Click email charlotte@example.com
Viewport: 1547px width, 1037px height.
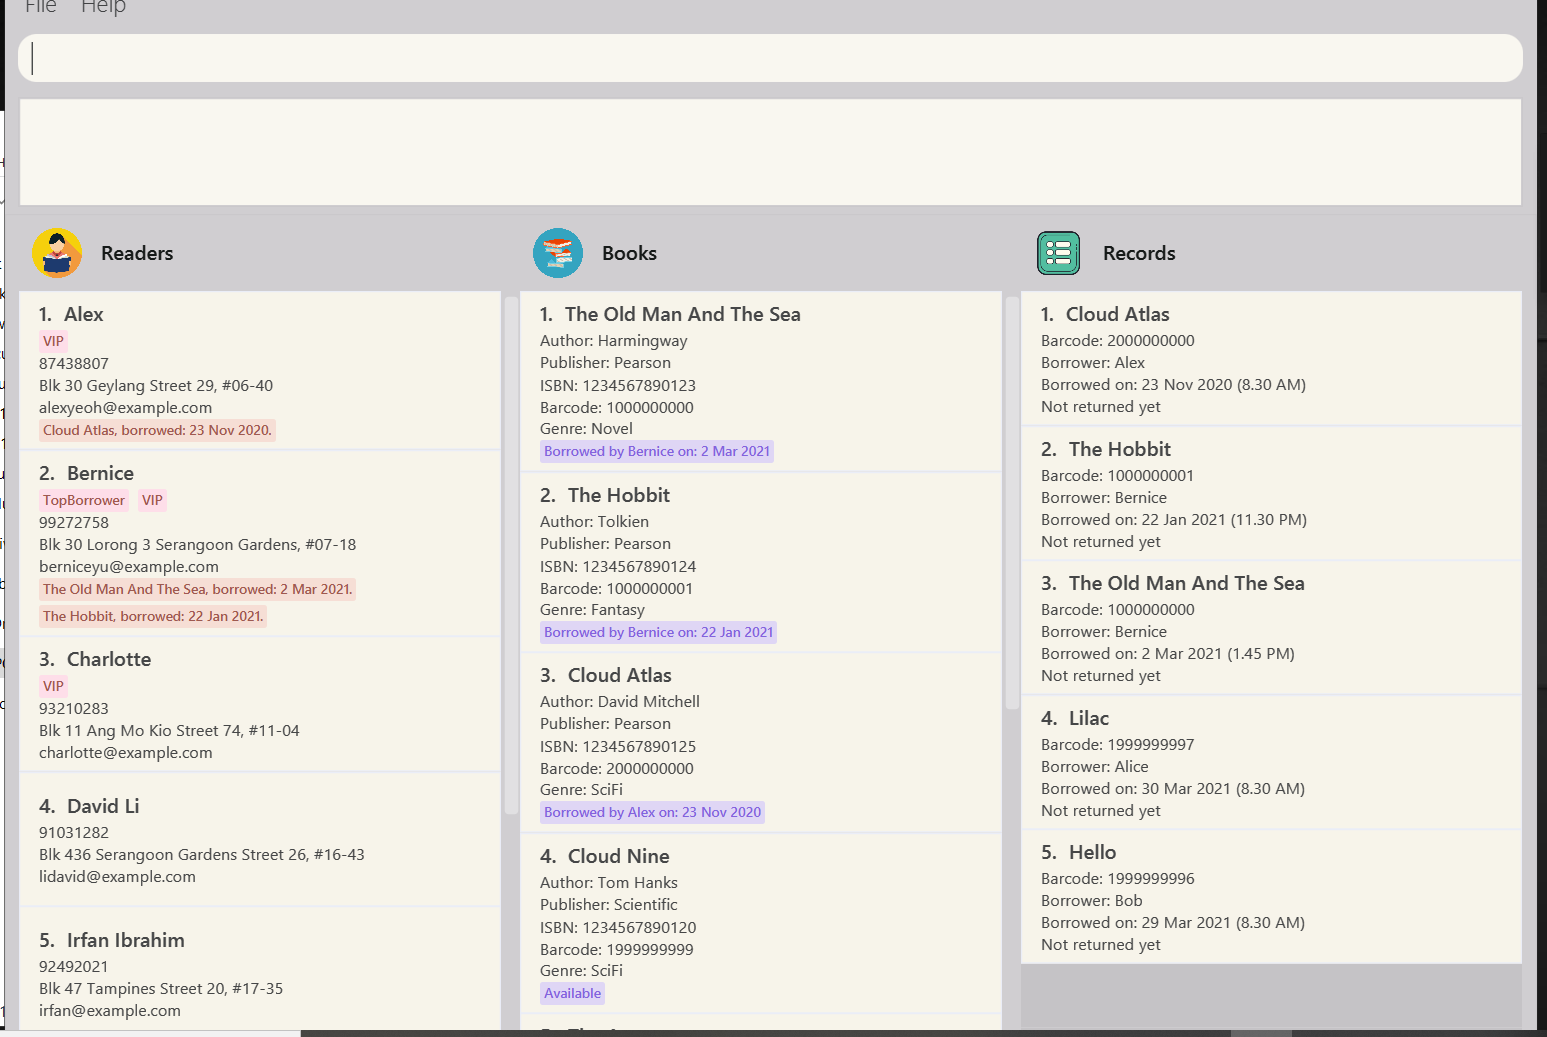[126, 752]
